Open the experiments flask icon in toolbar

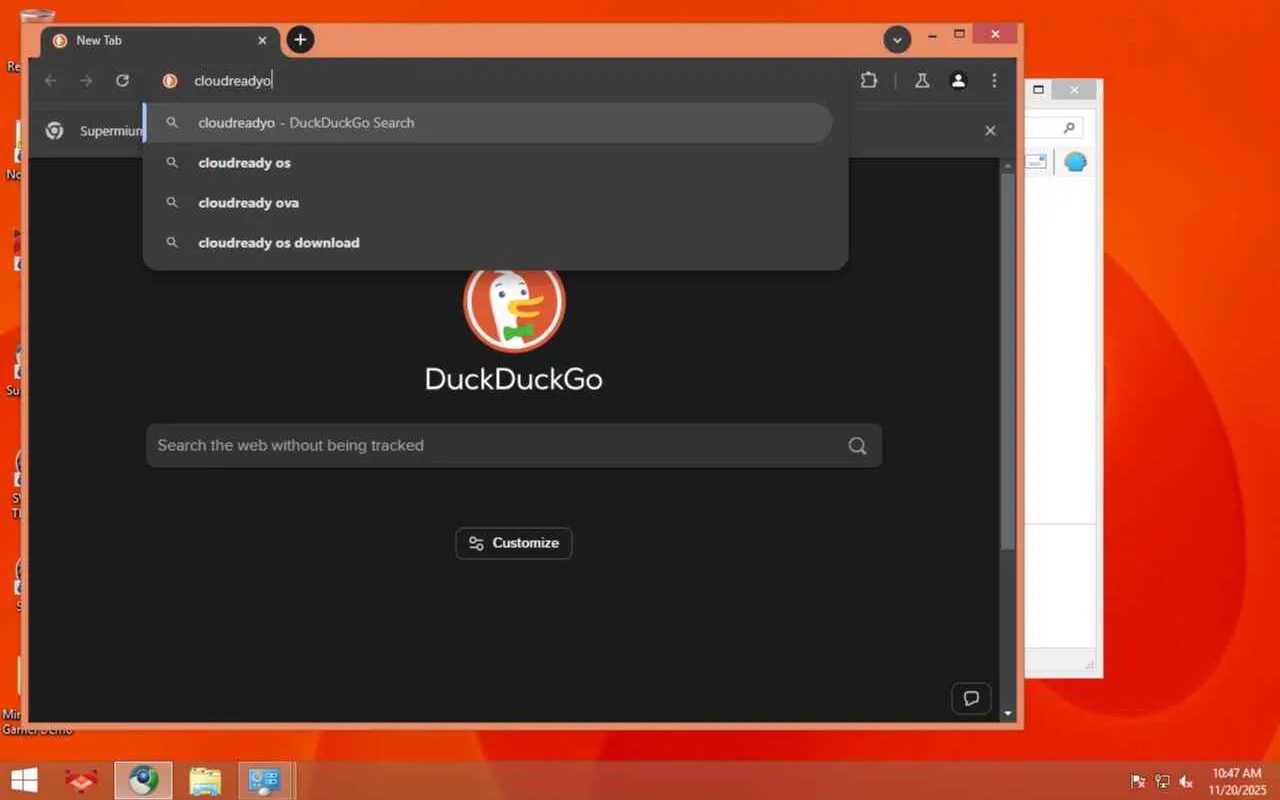coord(922,81)
